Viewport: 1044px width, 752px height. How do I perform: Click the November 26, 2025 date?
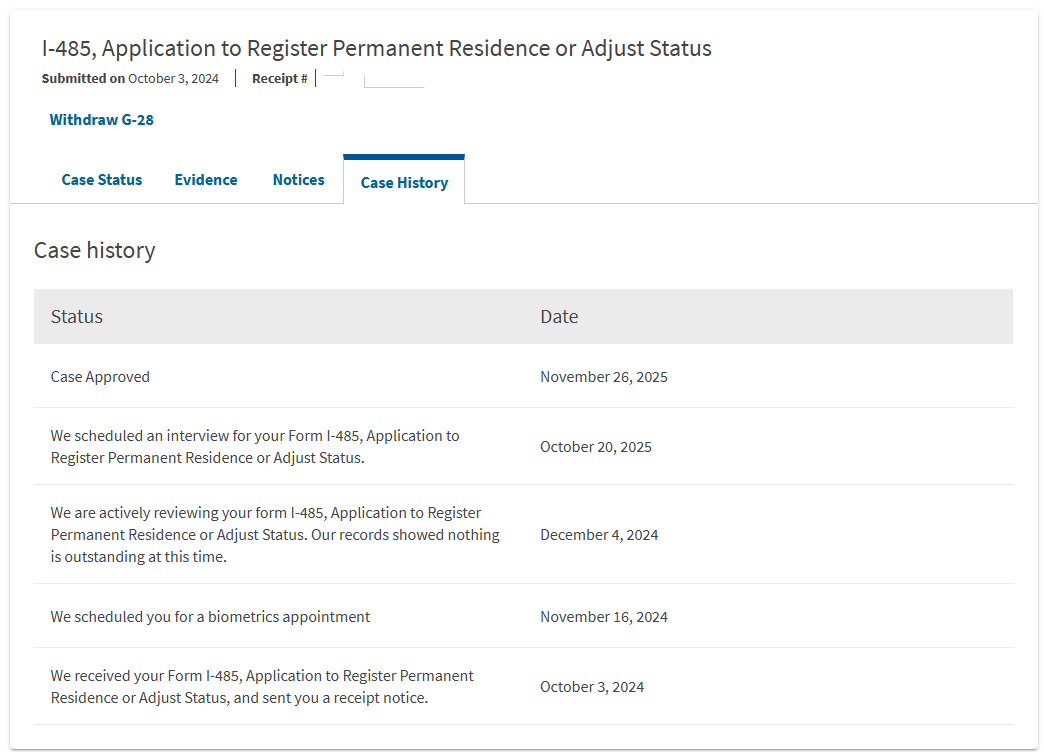coord(604,377)
